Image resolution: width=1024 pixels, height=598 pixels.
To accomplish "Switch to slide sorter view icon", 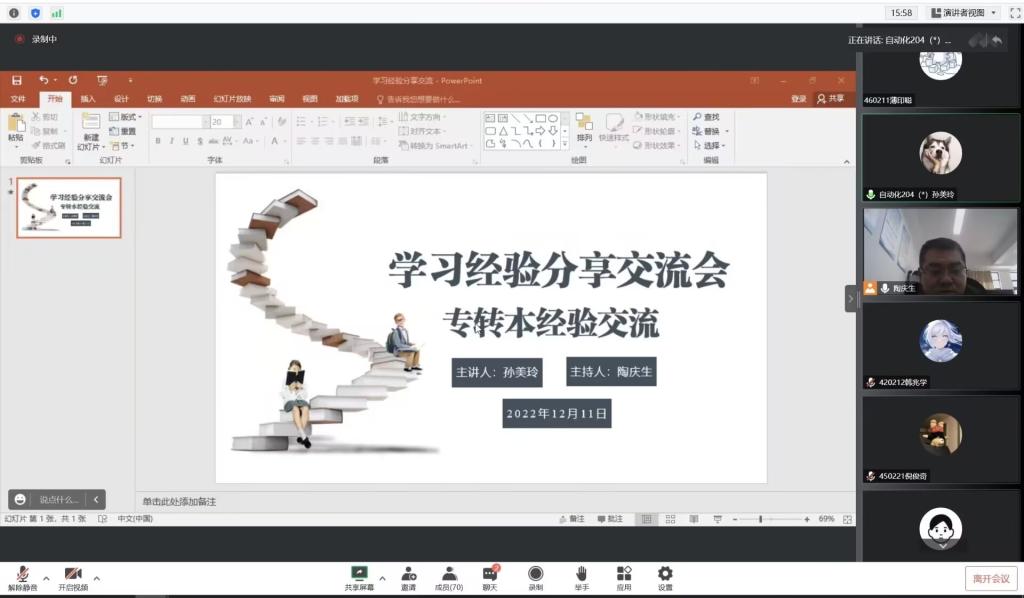I will 671,519.
